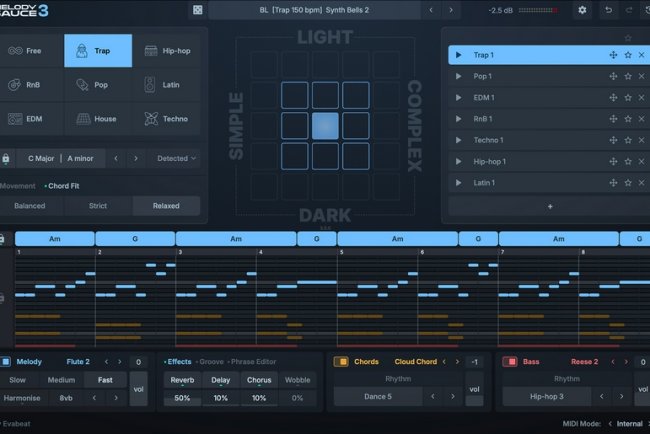Click the undo arrow icon
This screenshot has width=650, height=434.
click(608, 10)
